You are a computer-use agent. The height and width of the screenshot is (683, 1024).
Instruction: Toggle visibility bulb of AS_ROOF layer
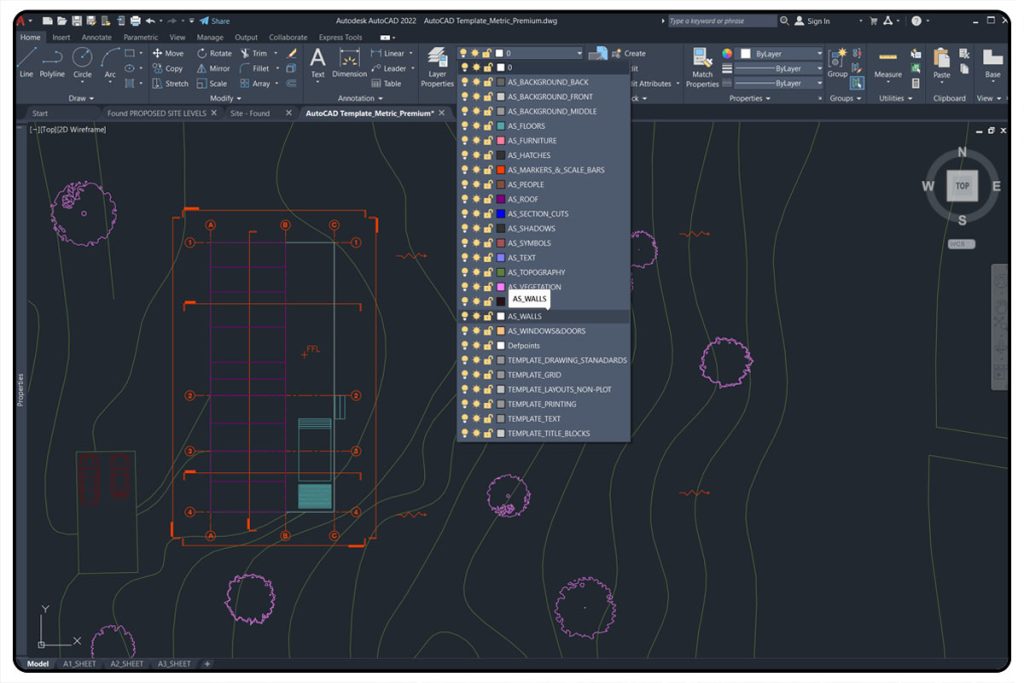tap(464, 199)
